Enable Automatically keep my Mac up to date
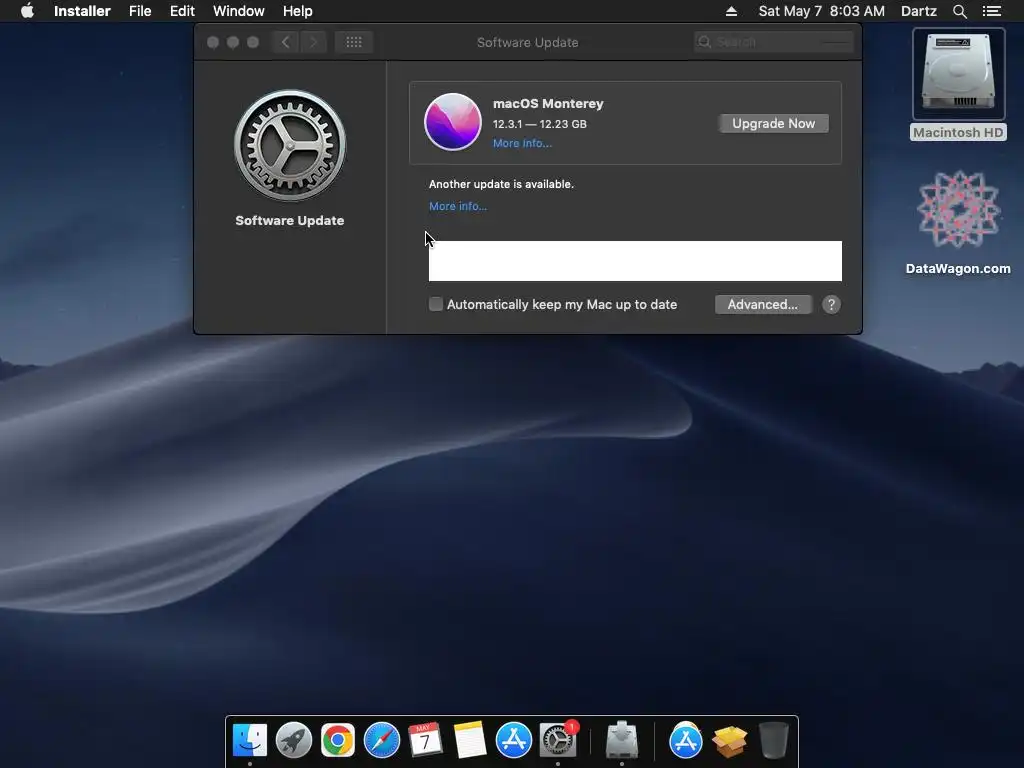 [x=436, y=304]
